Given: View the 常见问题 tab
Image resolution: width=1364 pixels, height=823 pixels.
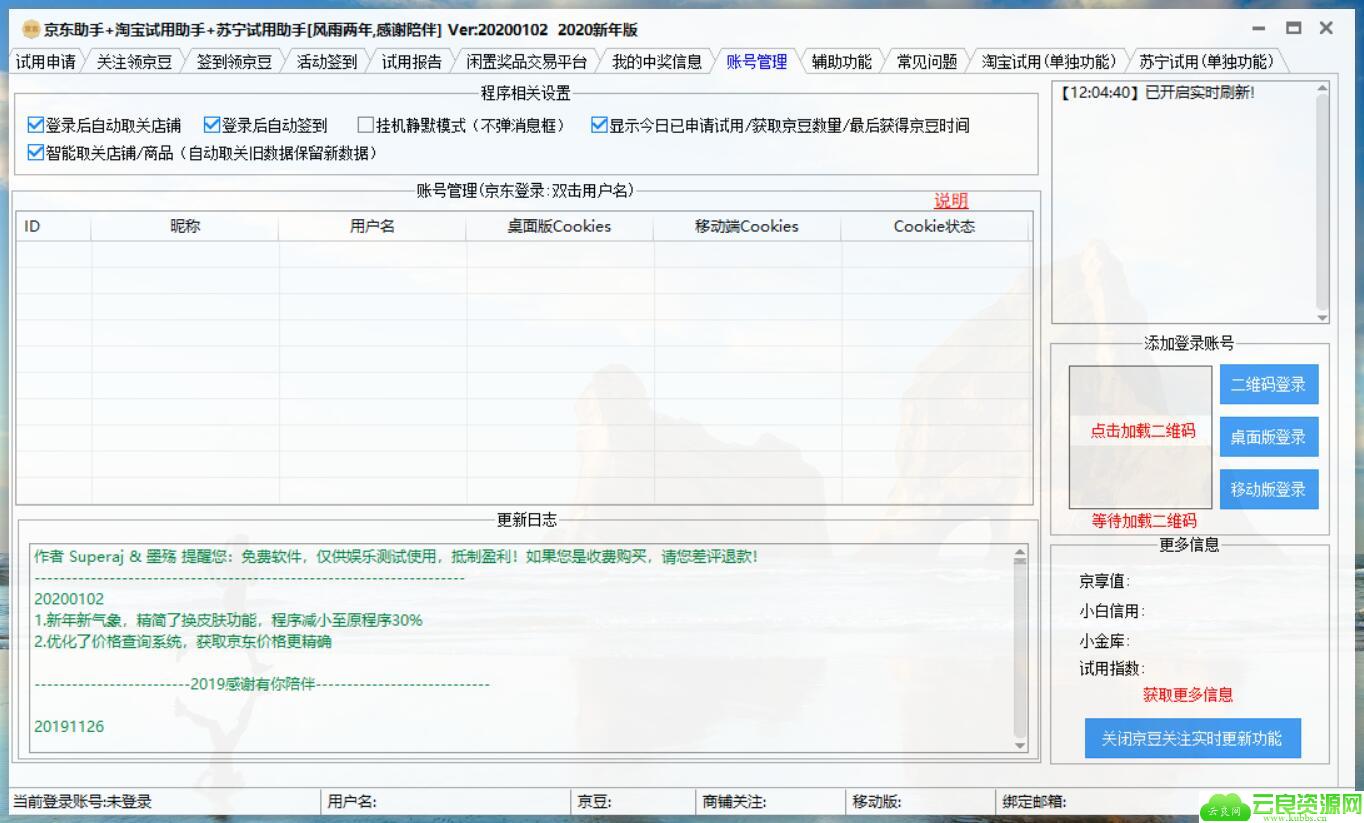Looking at the screenshot, I should point(927,62).
